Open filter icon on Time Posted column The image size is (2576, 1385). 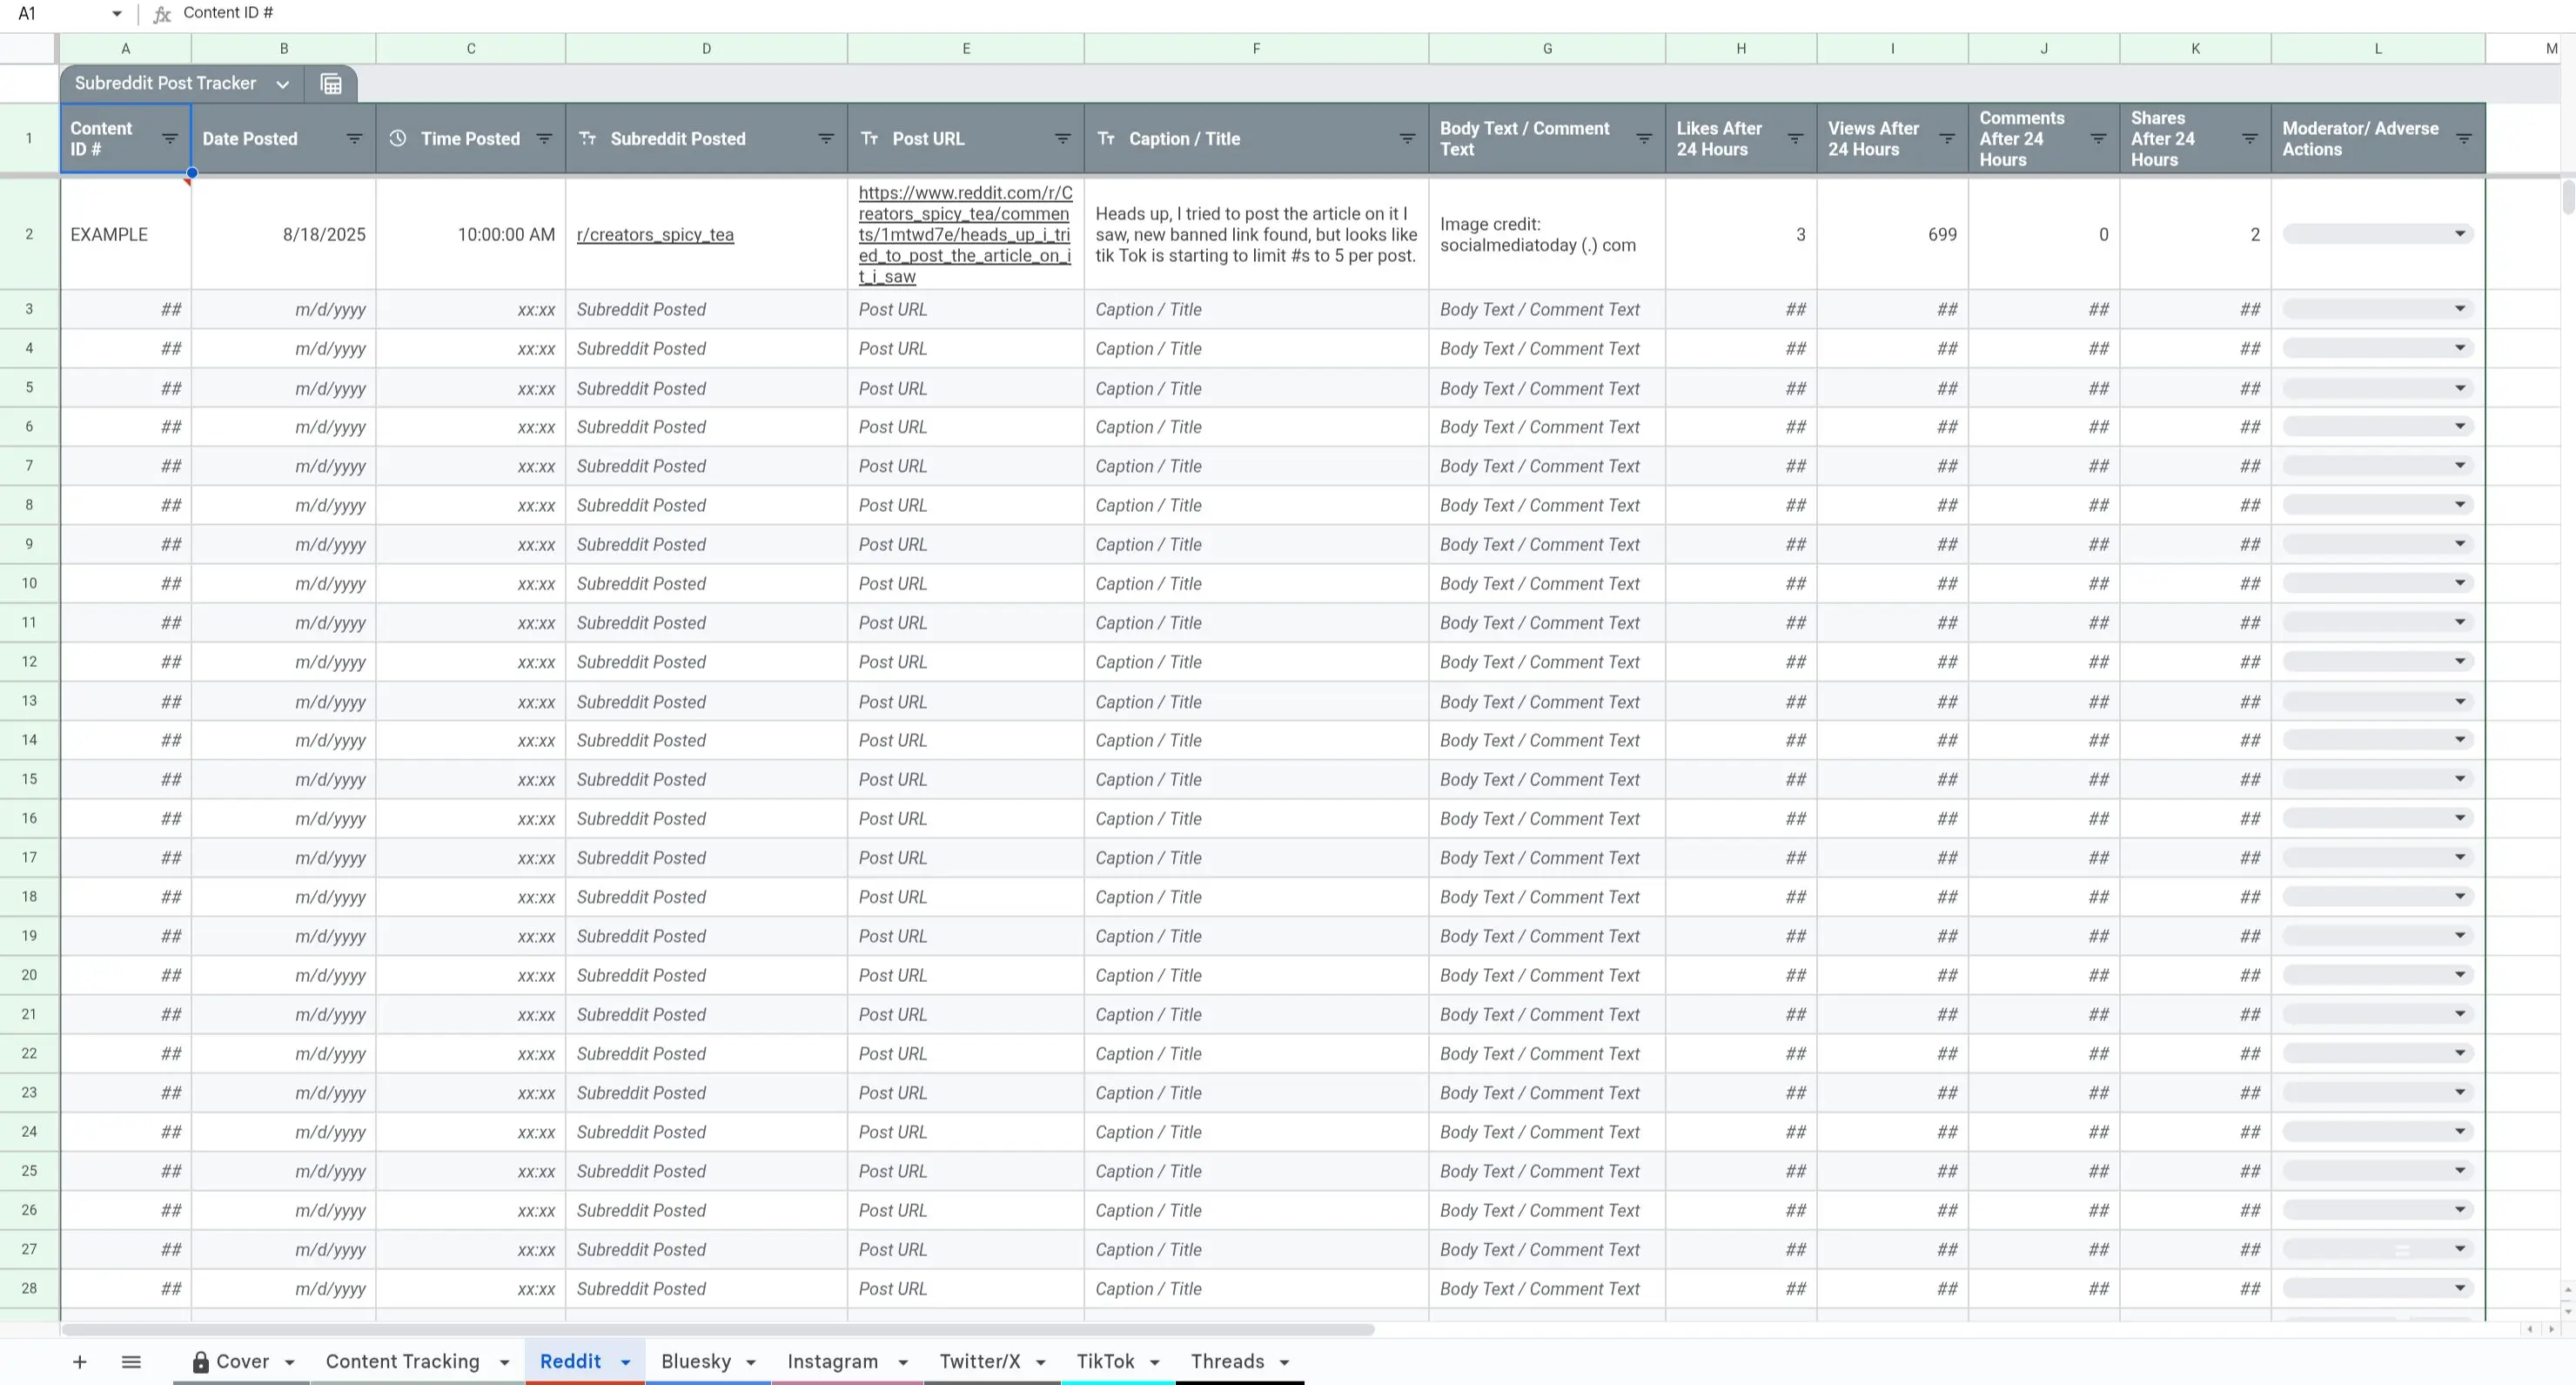544,139
